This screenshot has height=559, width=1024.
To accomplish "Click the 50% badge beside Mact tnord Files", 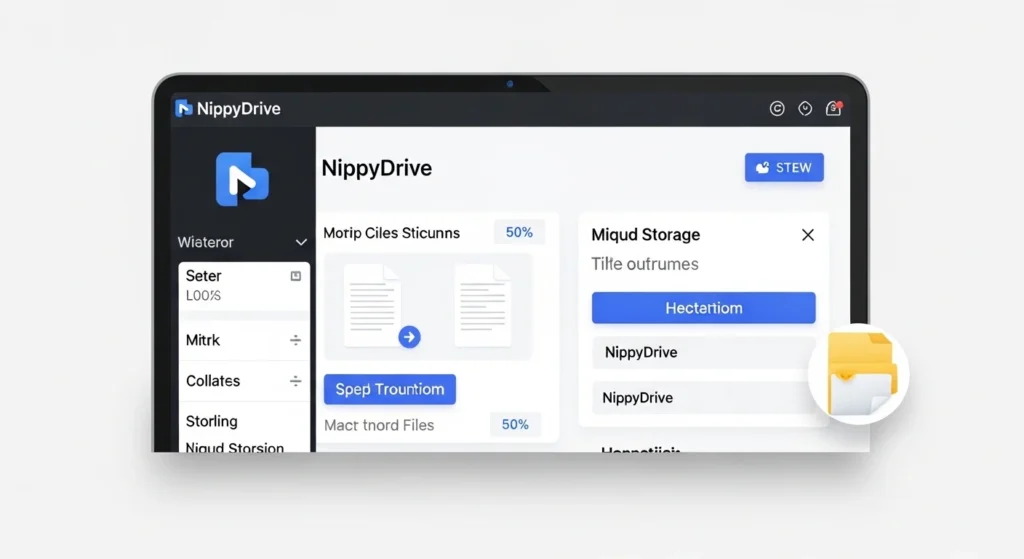I will tap(515, 424).
